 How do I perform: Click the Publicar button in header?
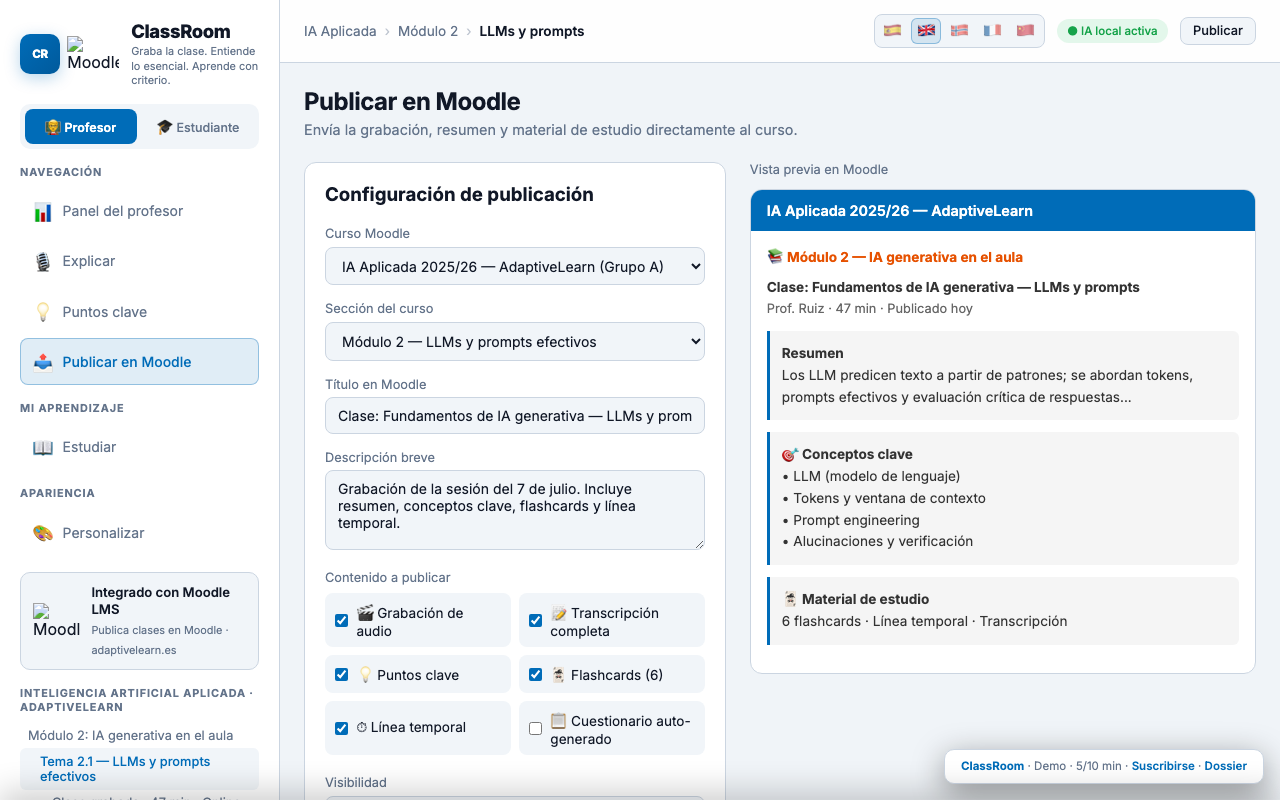pos(1217,31)
